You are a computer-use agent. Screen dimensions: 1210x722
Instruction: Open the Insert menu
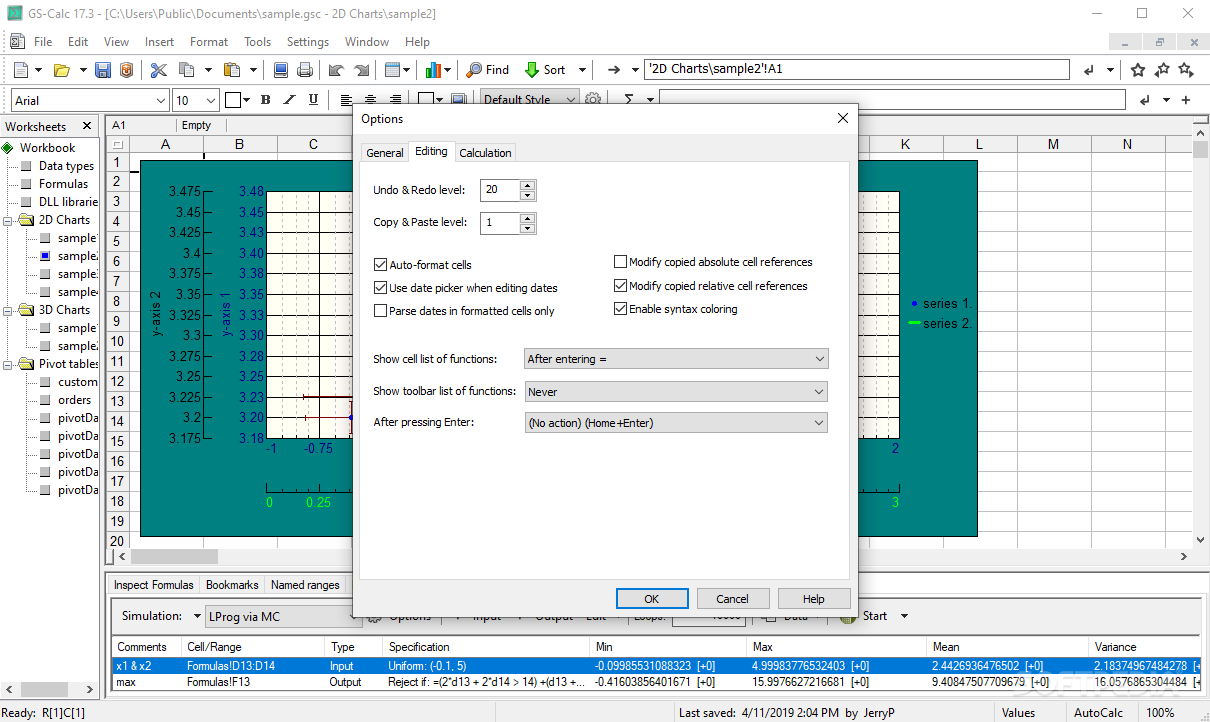click(159, 42)
